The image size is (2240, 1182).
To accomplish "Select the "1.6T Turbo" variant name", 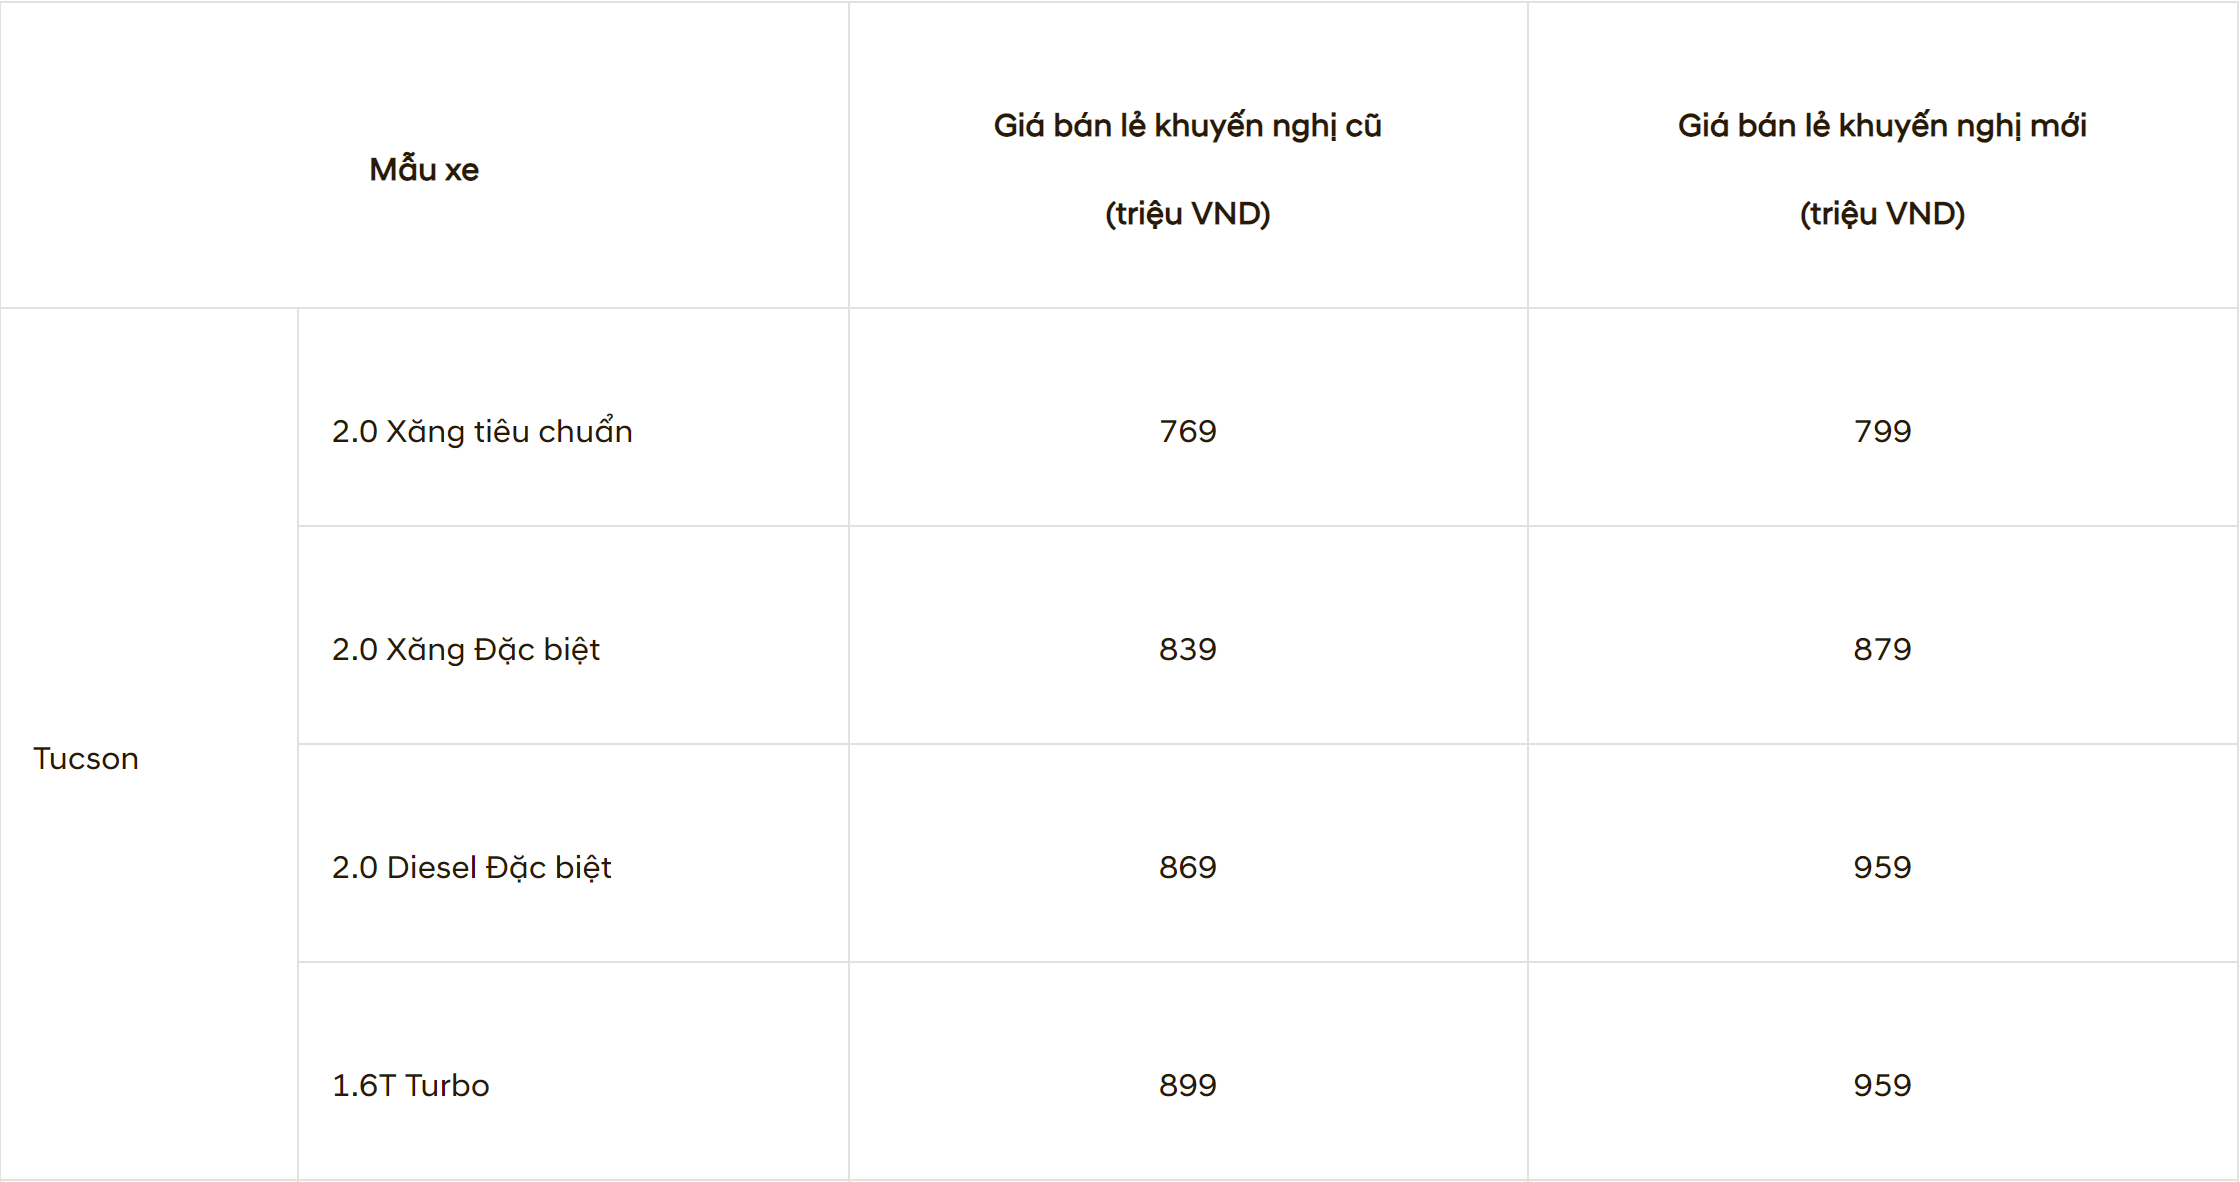I will (x=410, y=1085).
